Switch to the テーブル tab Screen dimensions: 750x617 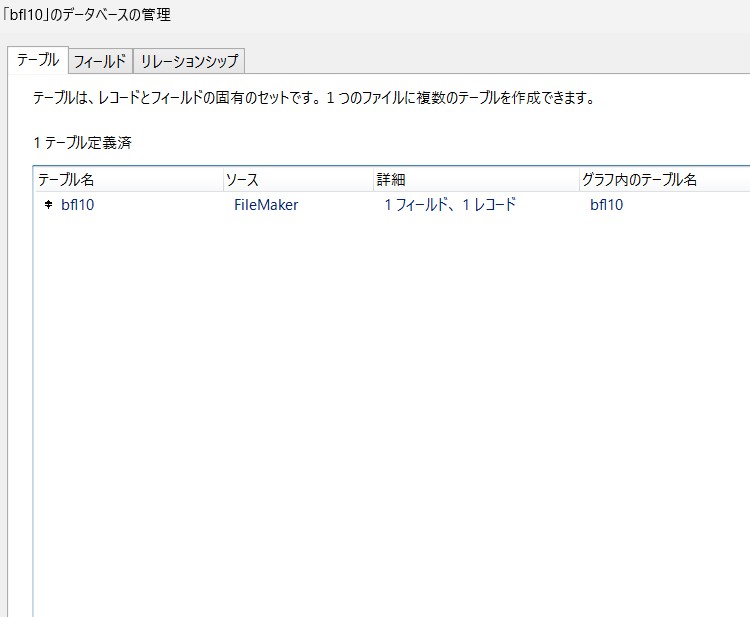coord(38,60)
